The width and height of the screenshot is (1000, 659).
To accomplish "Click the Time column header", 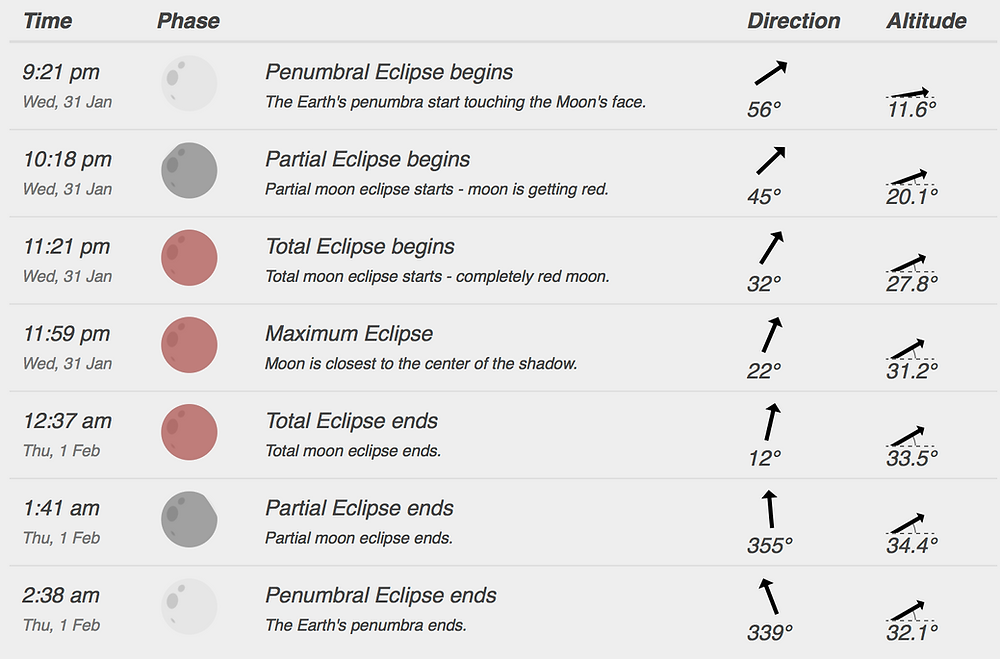I will tap(48, 21).
